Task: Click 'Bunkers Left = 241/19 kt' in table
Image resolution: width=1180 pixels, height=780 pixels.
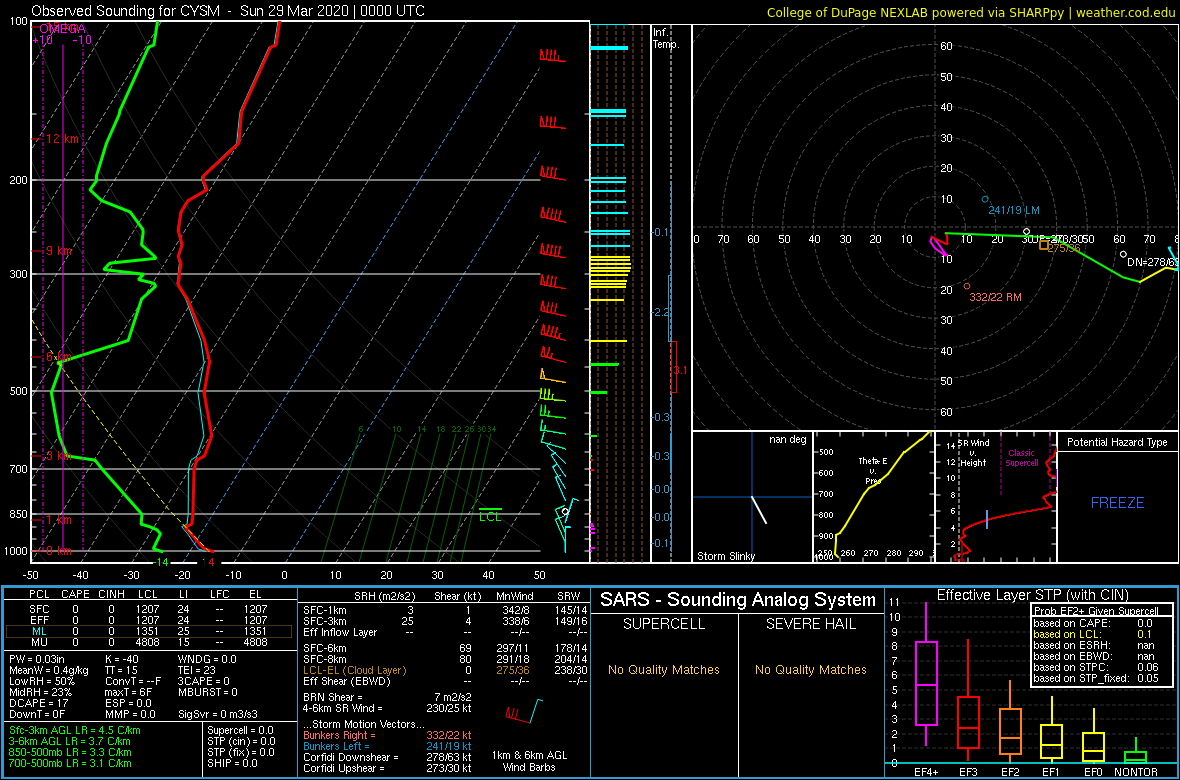Action: tap(387, 745)
